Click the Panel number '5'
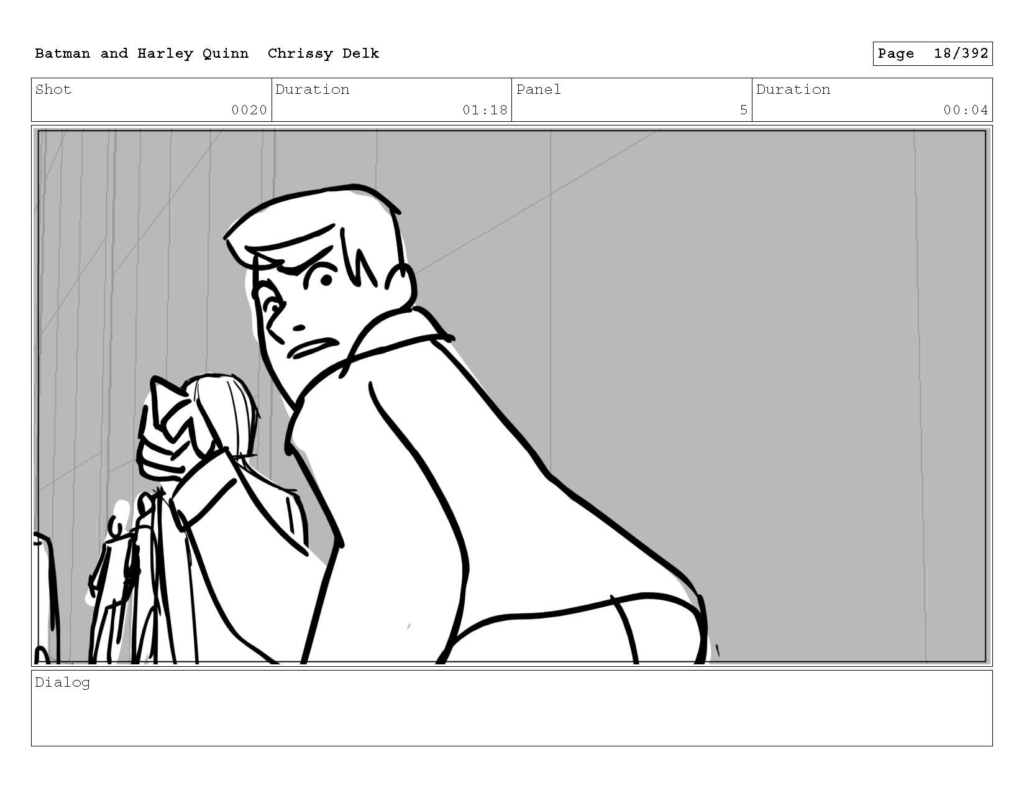The height and width of the screenshot is (793, 1024). pyautogui.click(x=743, y=110)
